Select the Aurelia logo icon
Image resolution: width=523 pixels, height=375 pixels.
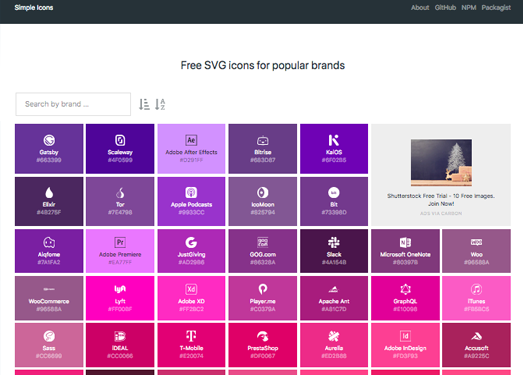pyautogui.click(x=334, y=336)
